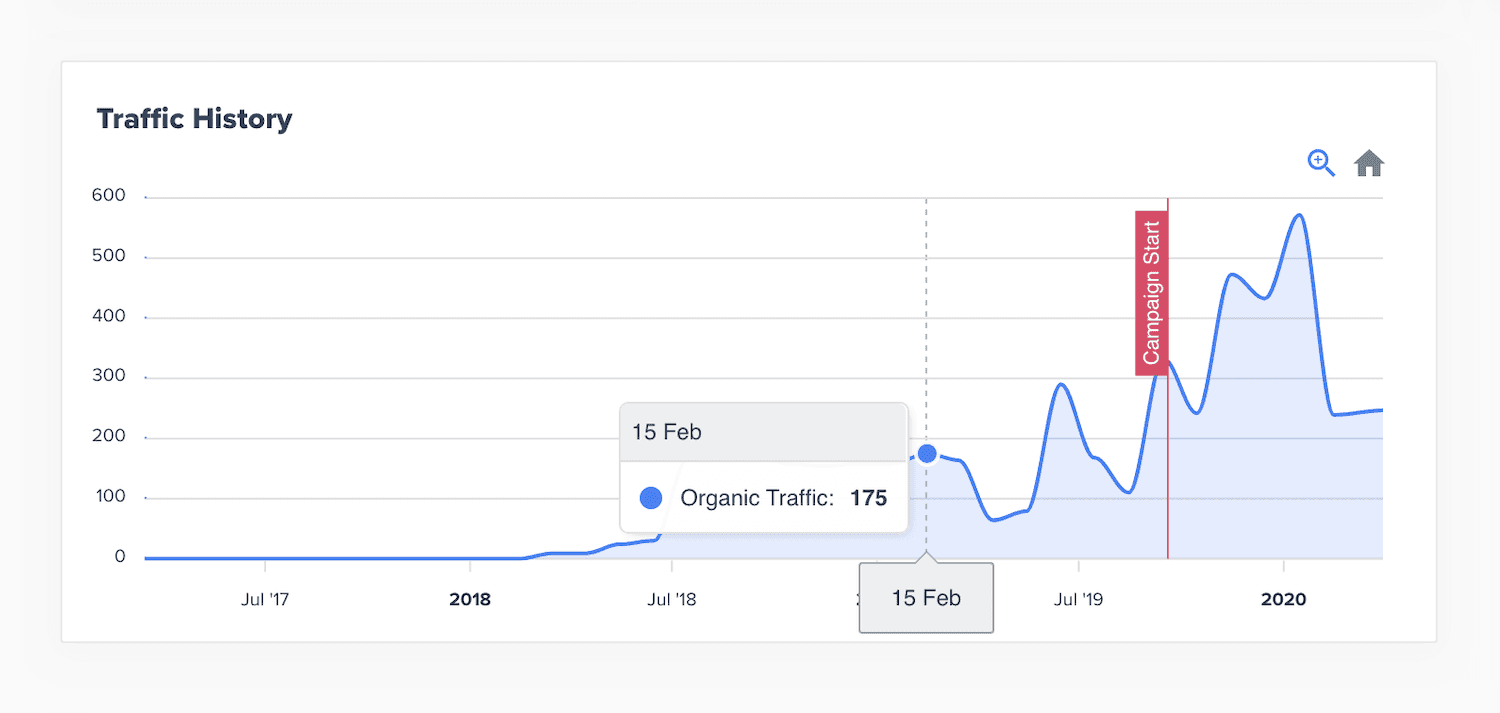Click the magnifier icon near the home icon

[x=1320, y=163]
